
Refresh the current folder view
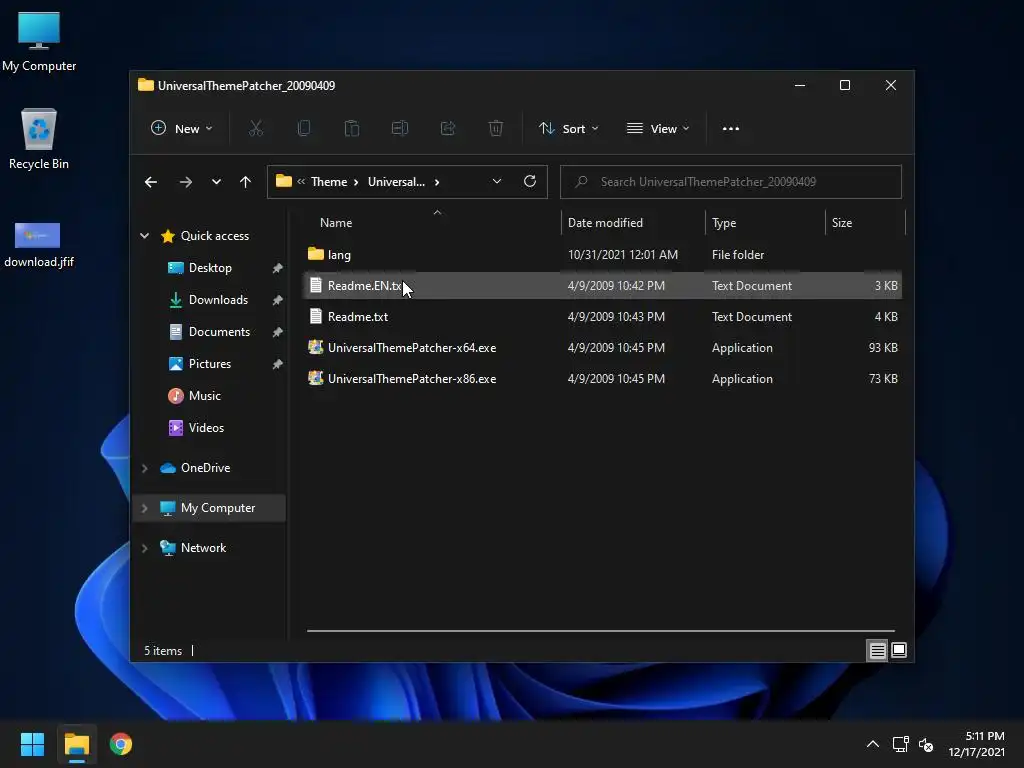coord(530,182)
